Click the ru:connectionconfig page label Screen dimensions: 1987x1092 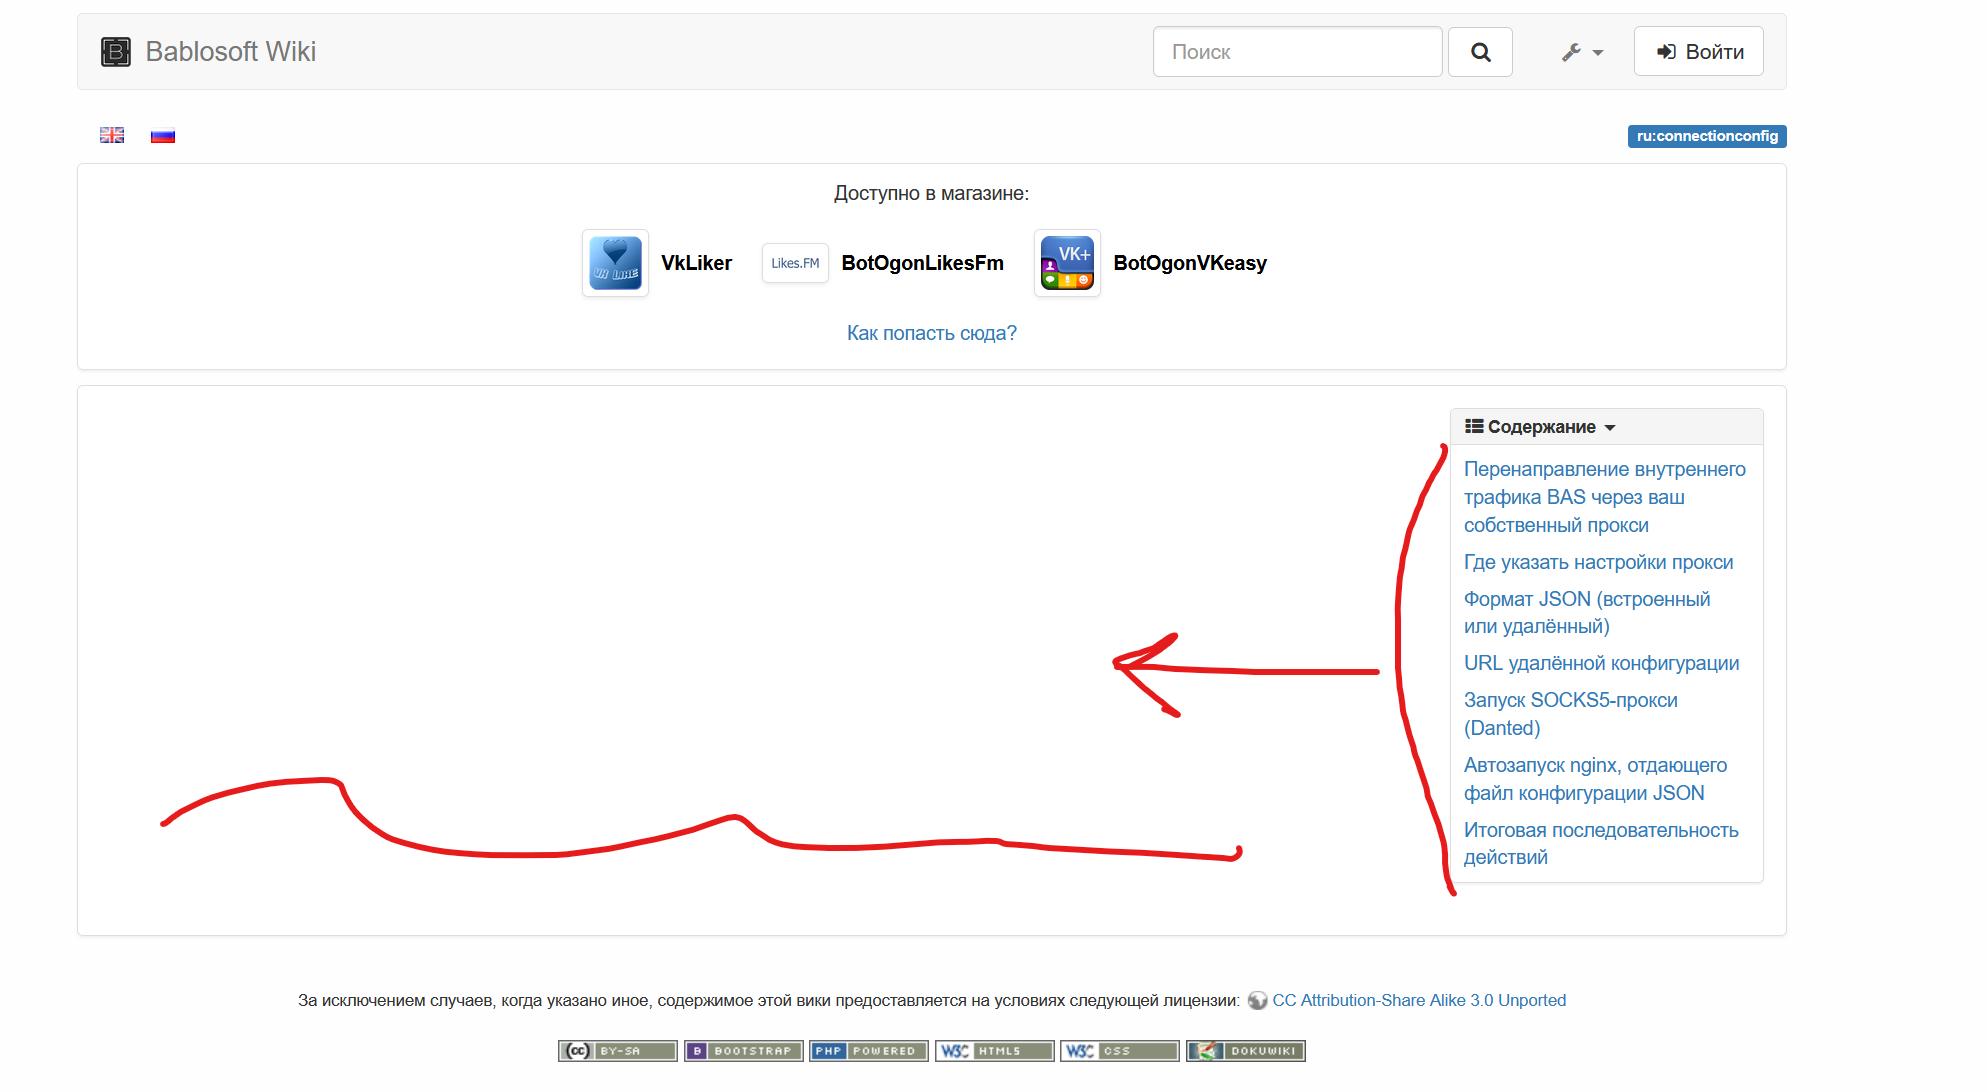pos(1706,136)
